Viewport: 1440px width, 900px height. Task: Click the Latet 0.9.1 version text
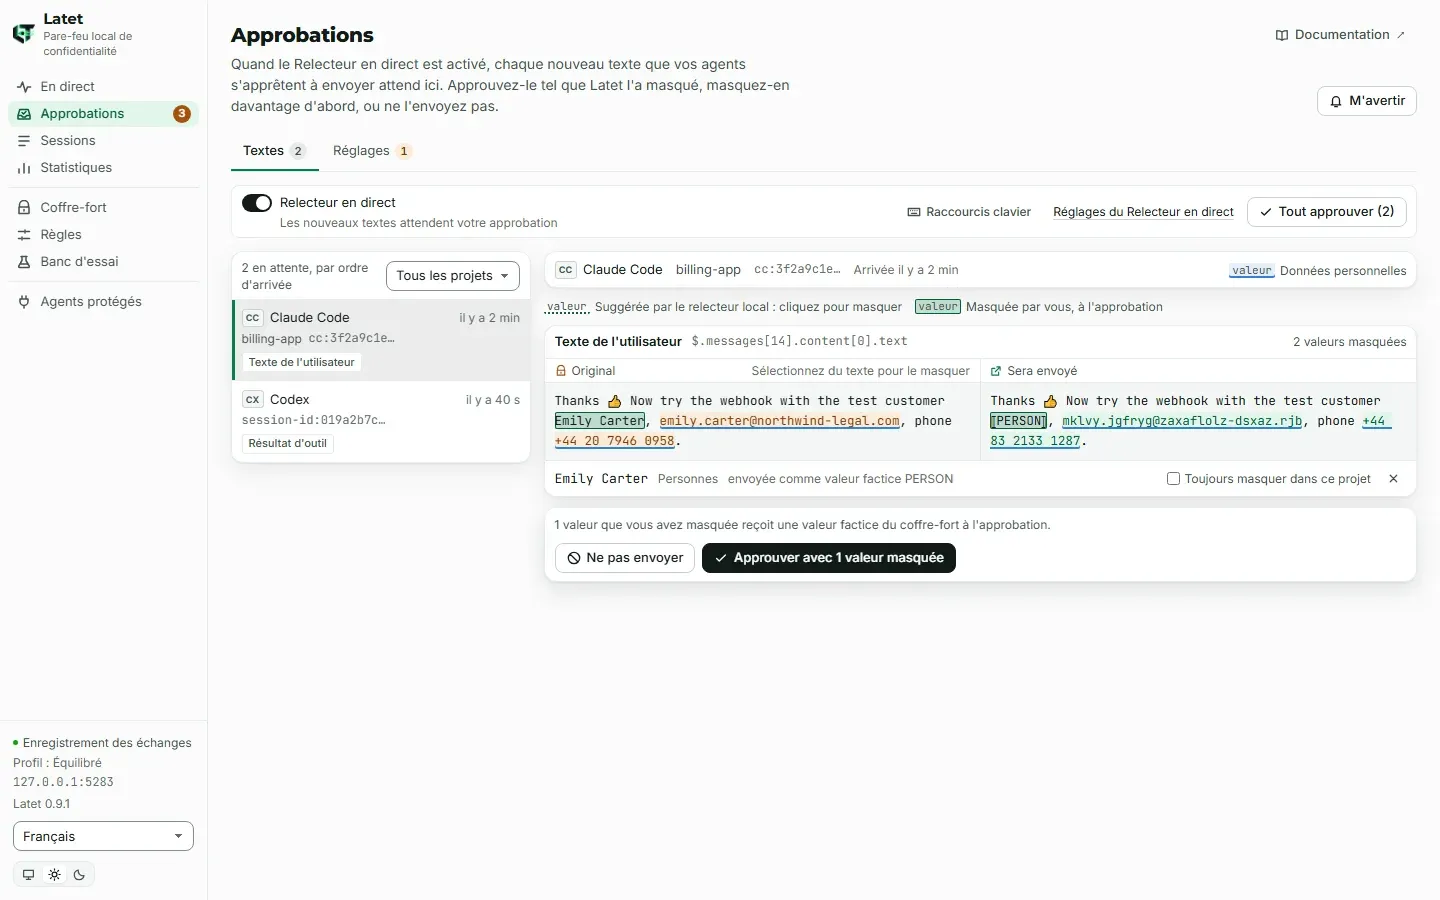[42, 804]
